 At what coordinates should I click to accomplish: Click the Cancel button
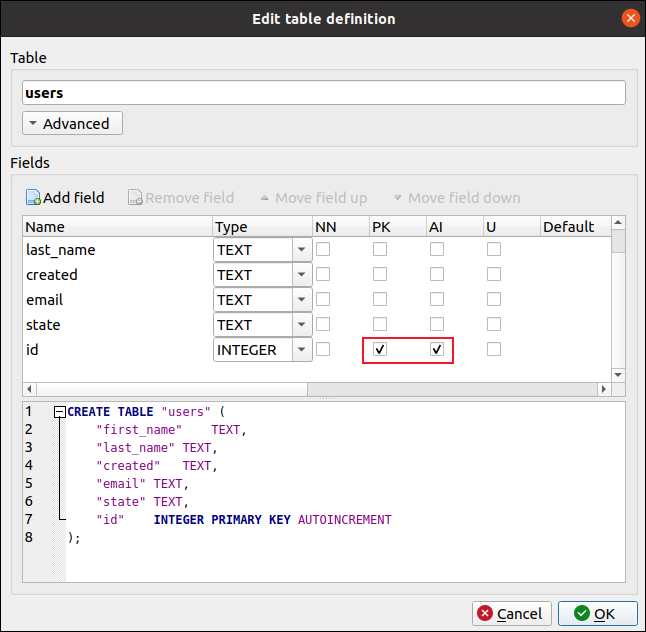(x=510, y=614)
